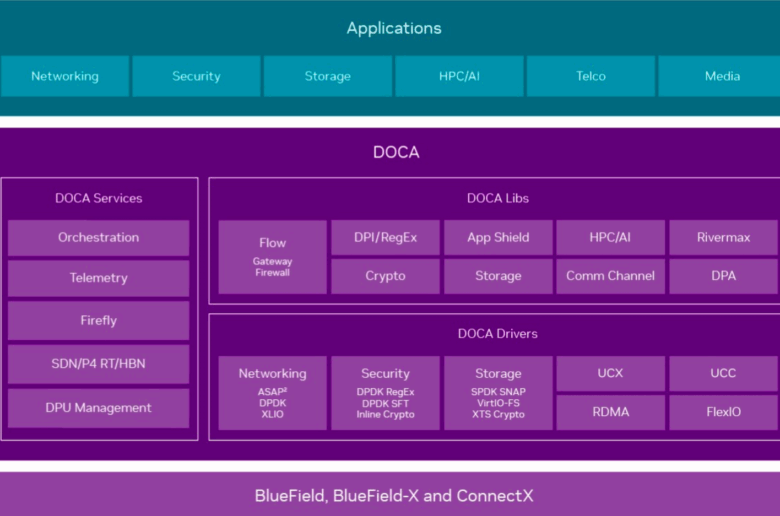
Task: Select the App Shield library block
Action: tap(498, 238)
